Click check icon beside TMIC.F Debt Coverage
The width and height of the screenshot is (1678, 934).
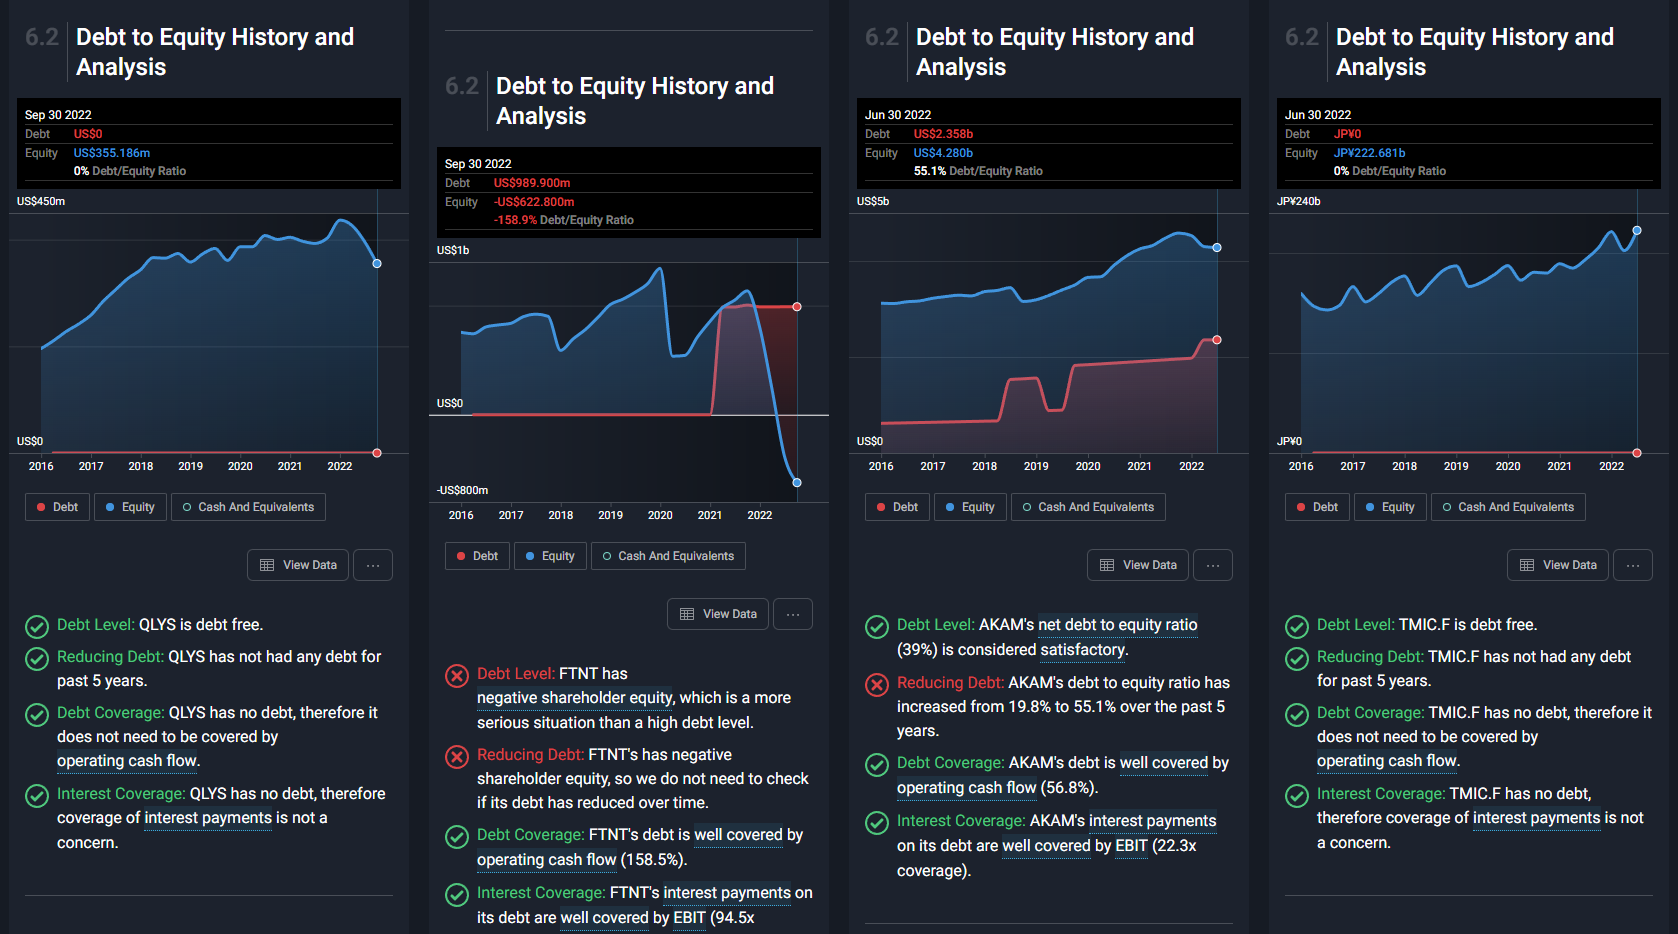tap(1297, 715)
